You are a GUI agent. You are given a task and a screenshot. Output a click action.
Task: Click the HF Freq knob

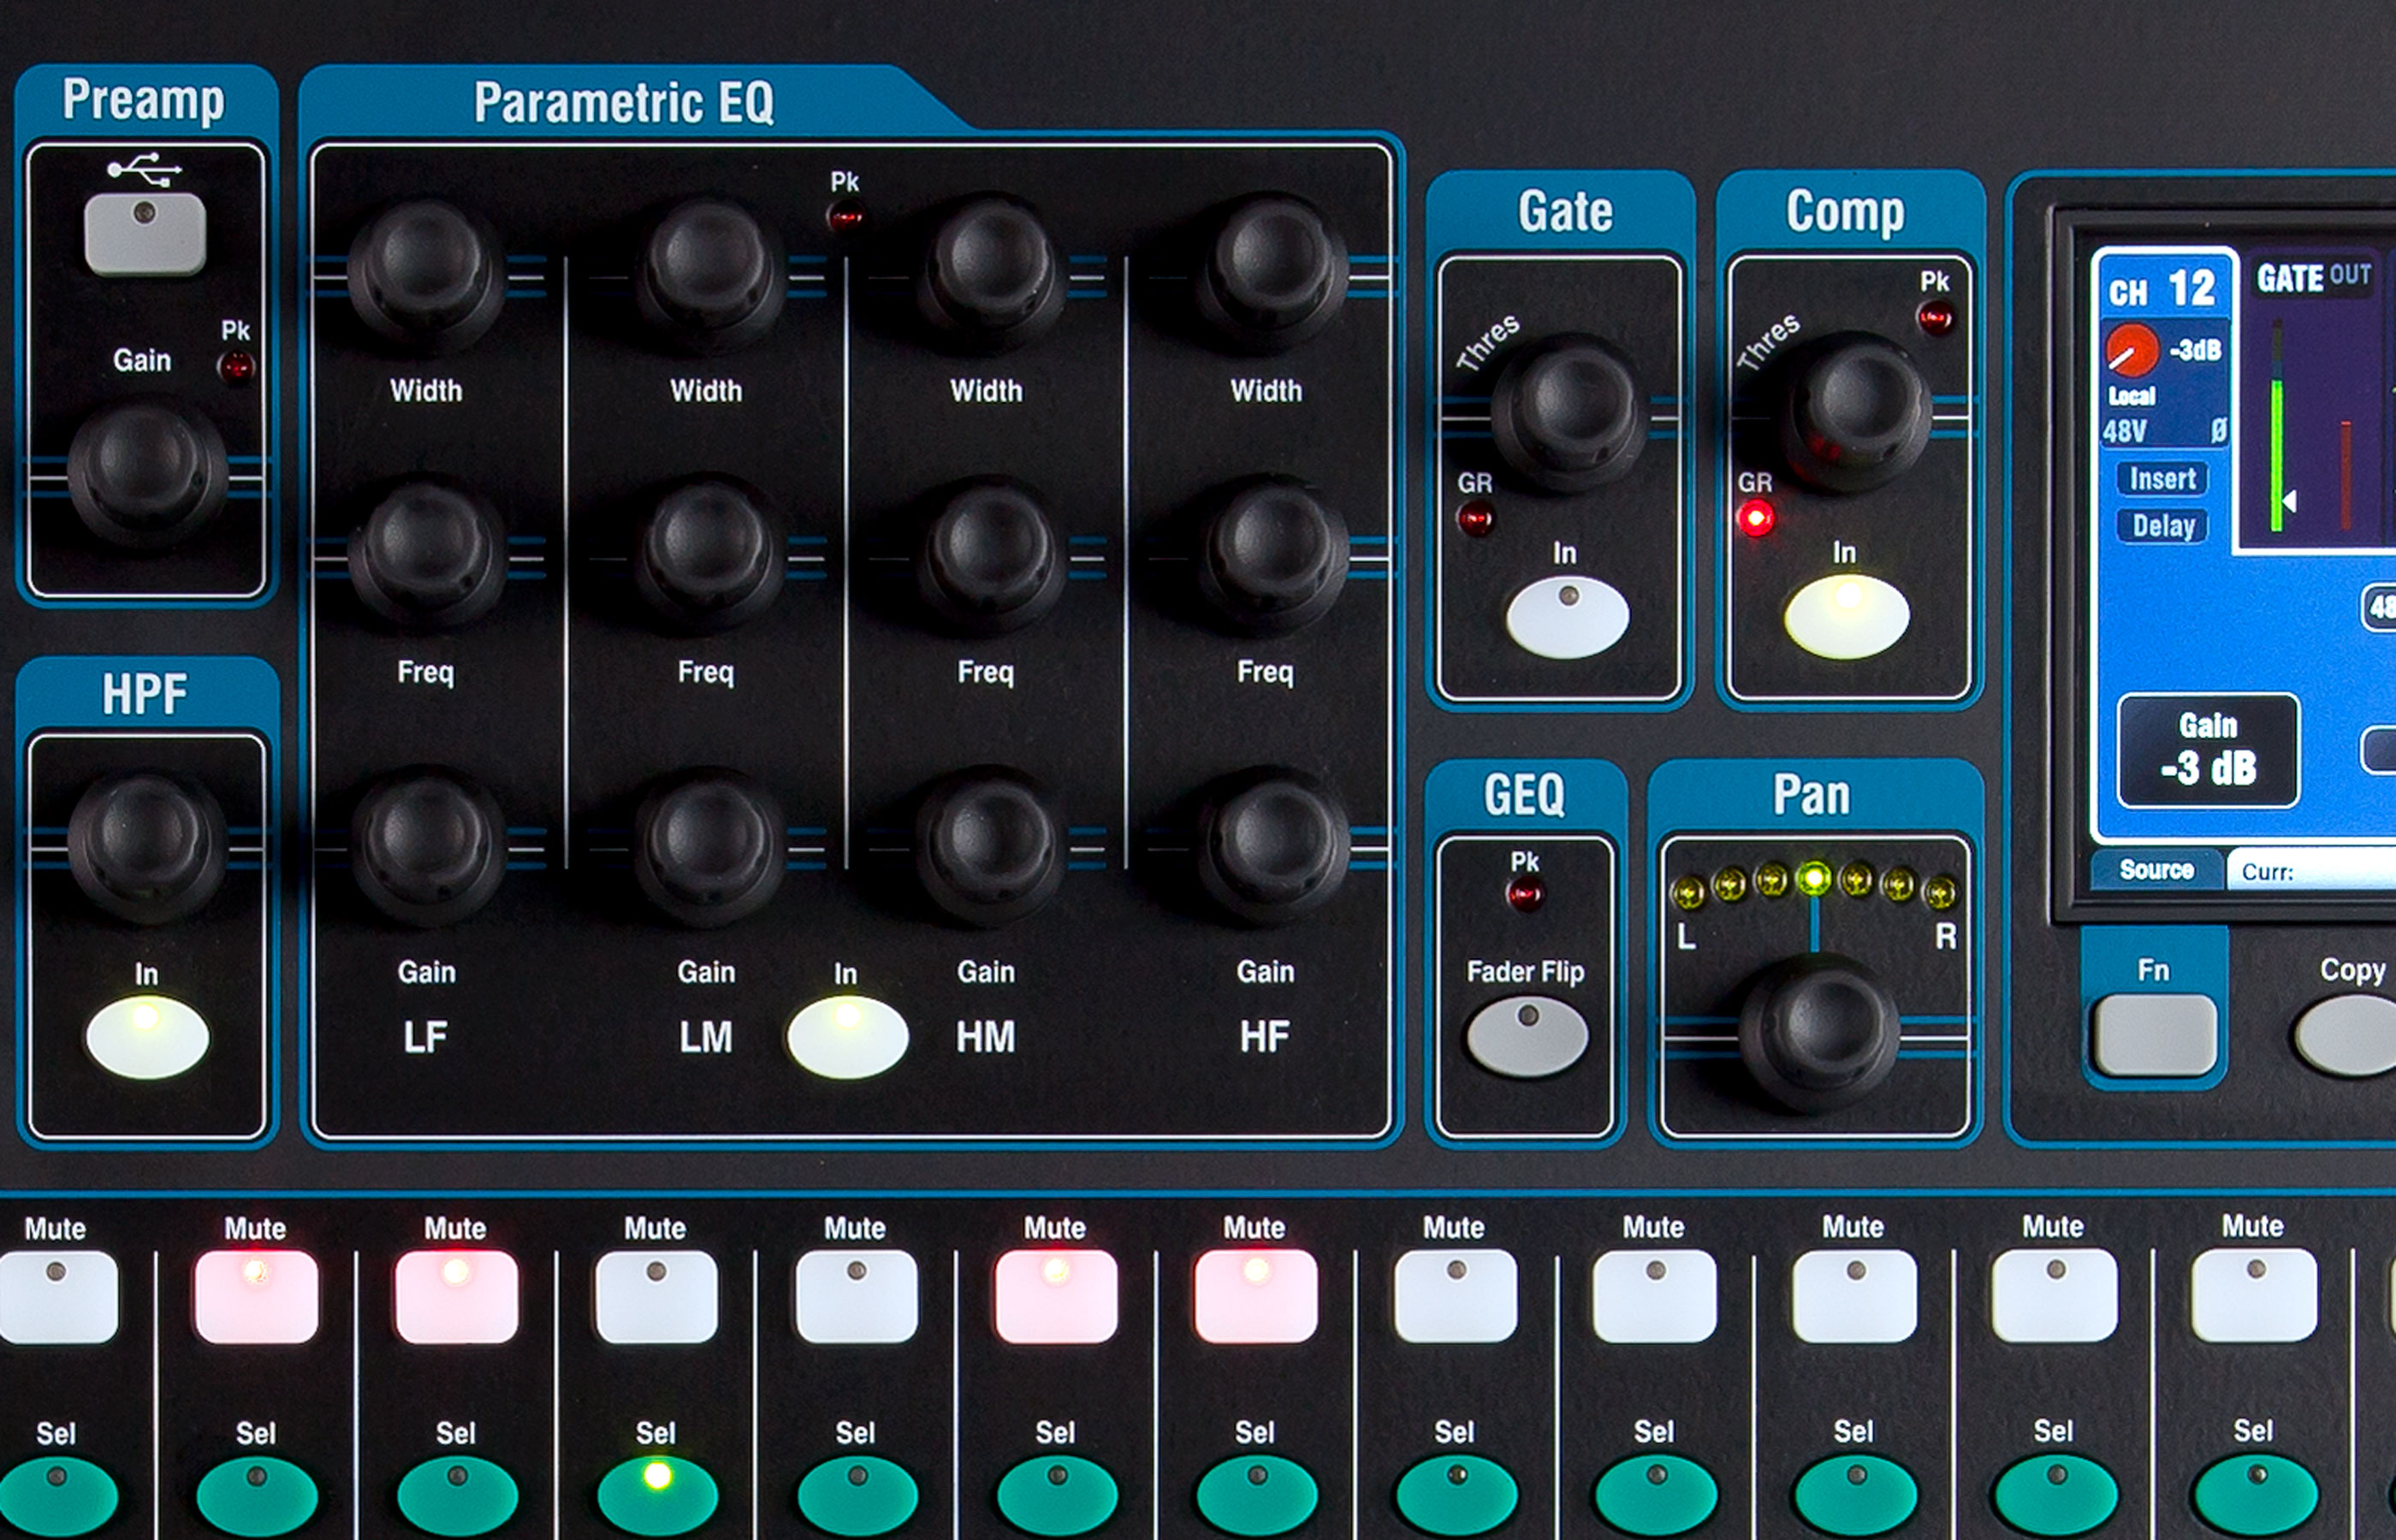(1272, 553)
